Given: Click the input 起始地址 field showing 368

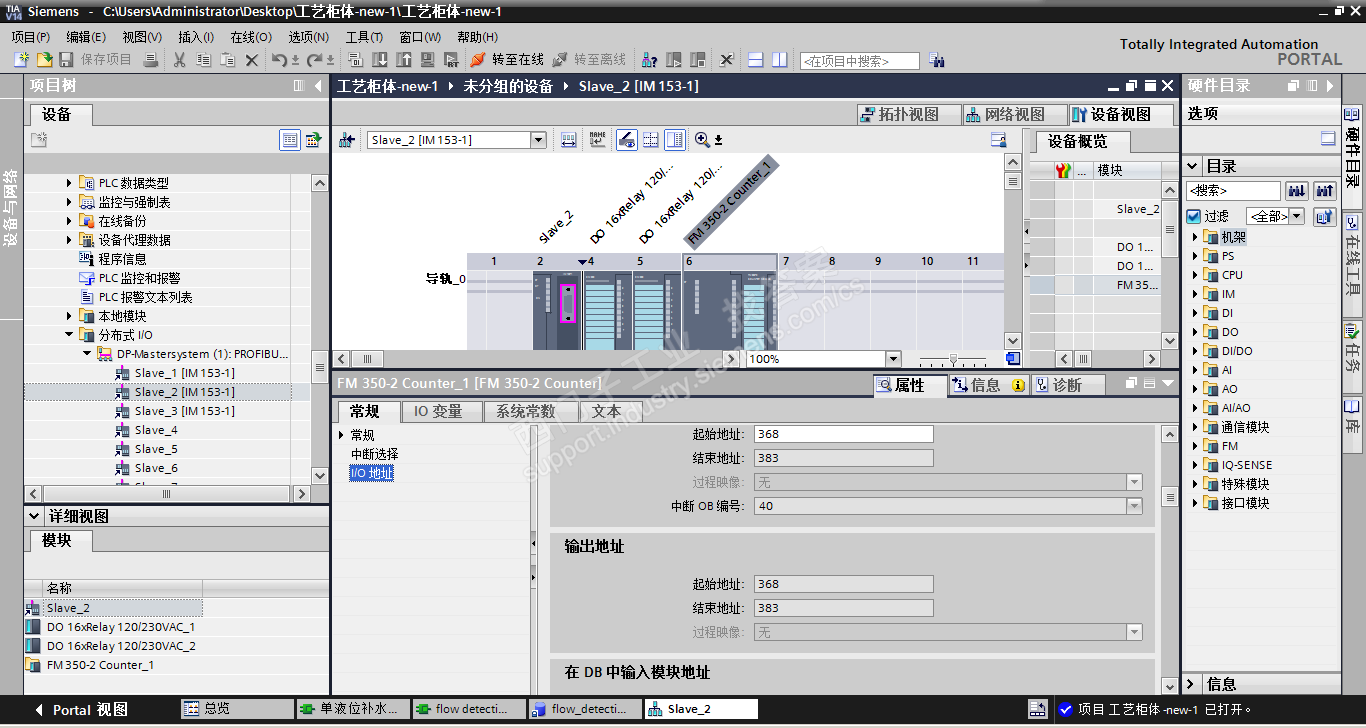Looking at the screenshot, I should (x=843, y=434).
